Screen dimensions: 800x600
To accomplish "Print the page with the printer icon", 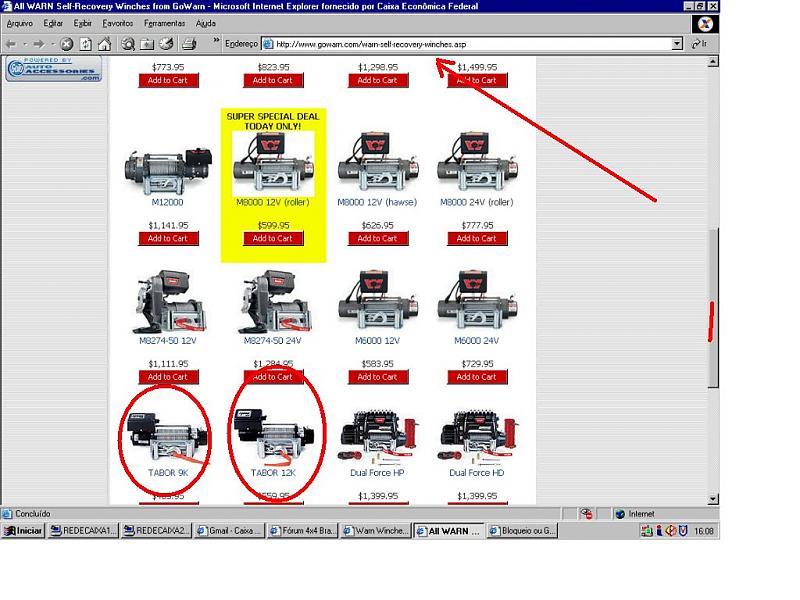I will point(189,44).
